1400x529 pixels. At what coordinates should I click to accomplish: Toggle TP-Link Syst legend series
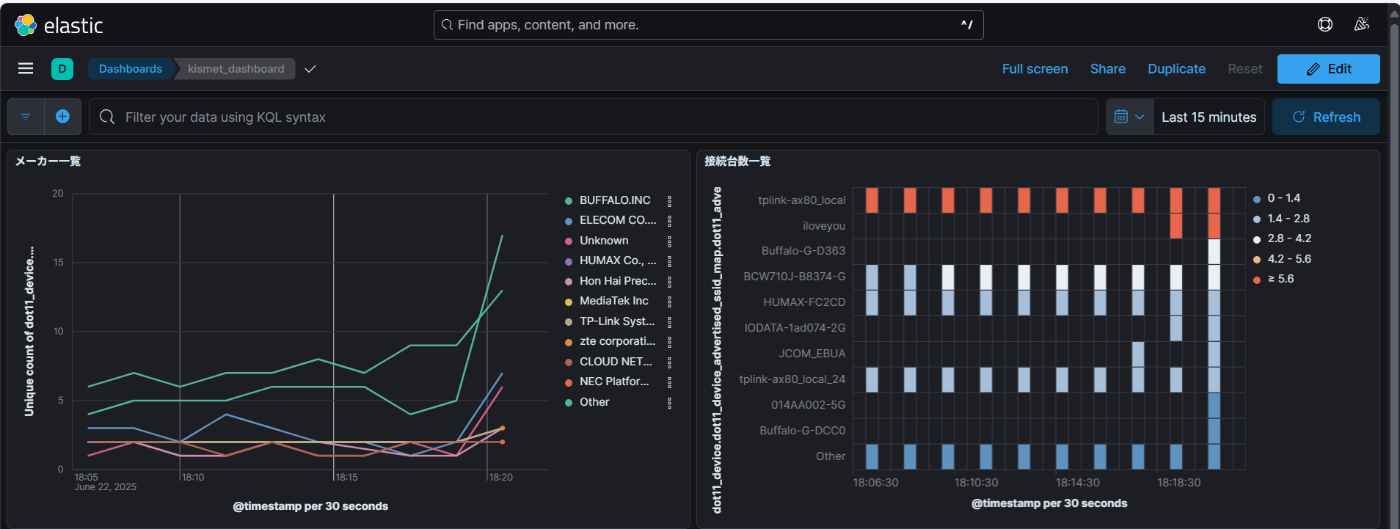click(618, 321)
